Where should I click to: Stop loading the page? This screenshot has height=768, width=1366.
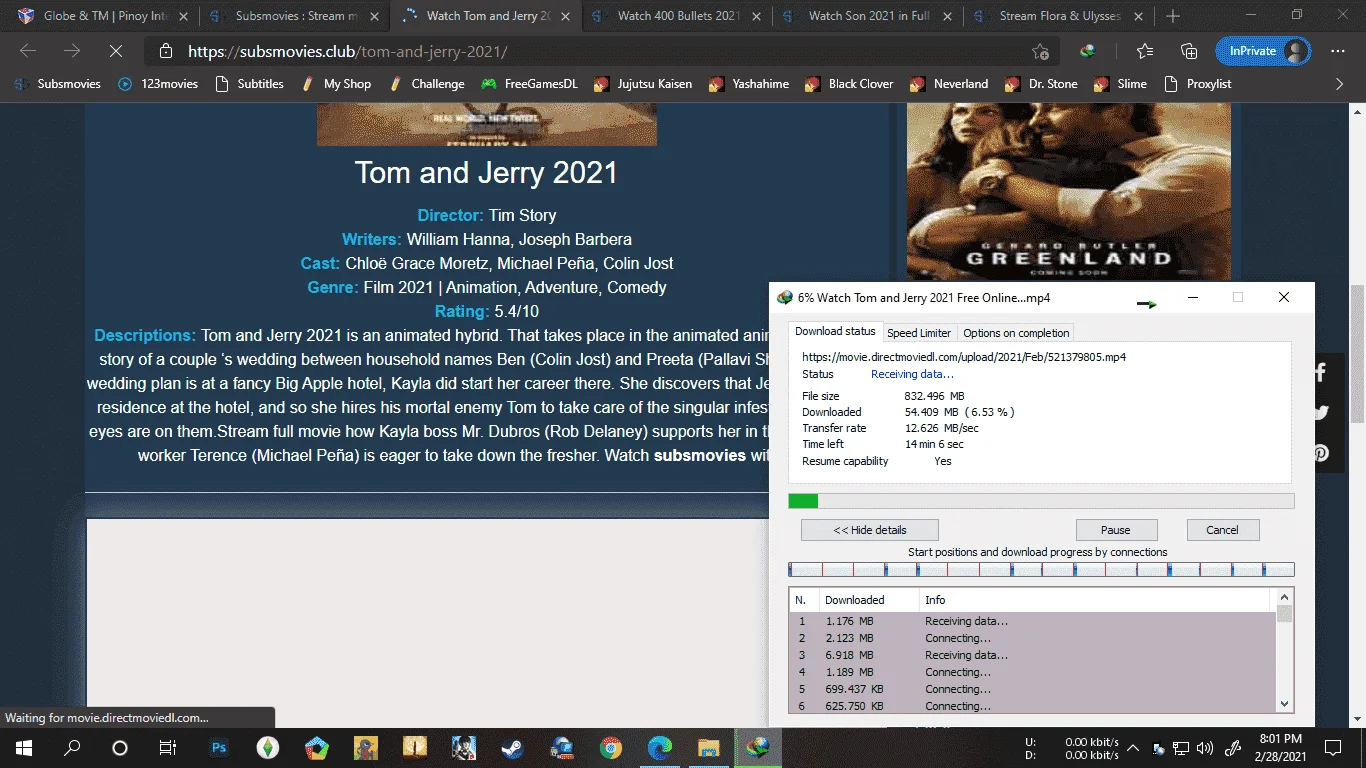117,51
